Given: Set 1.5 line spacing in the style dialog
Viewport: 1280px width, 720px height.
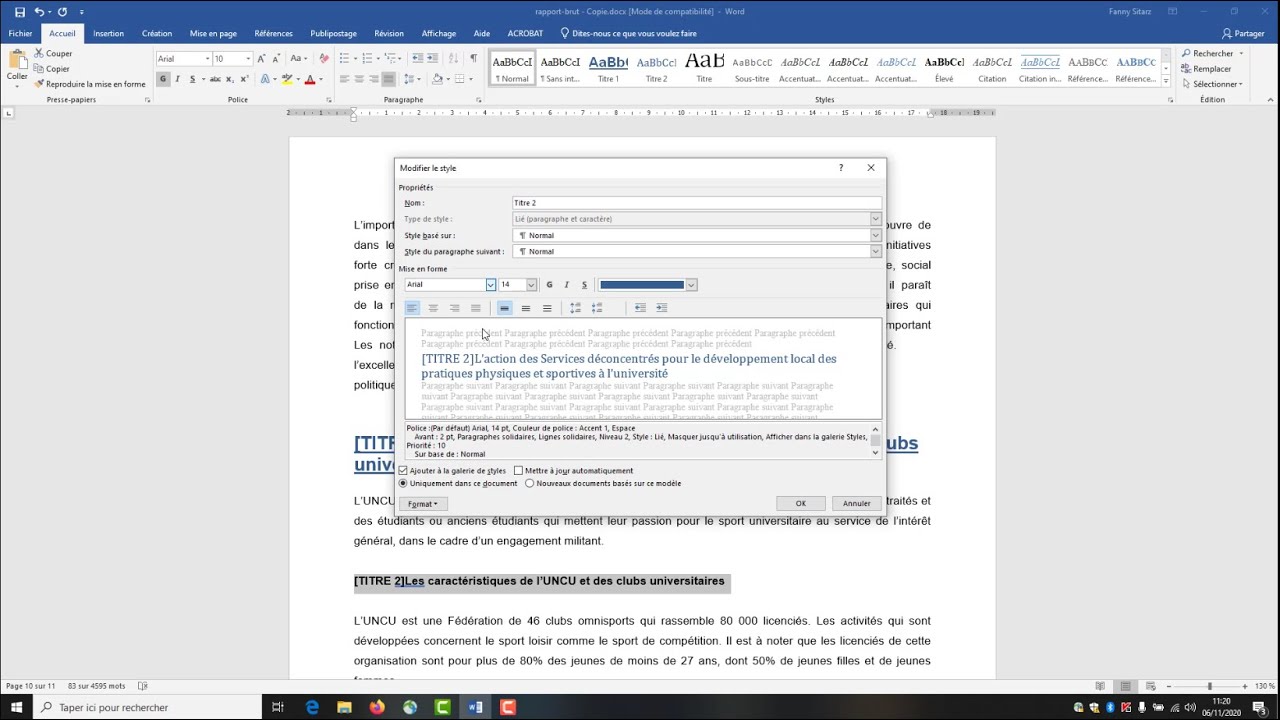Looking at the screenshot, I should 525,308.
